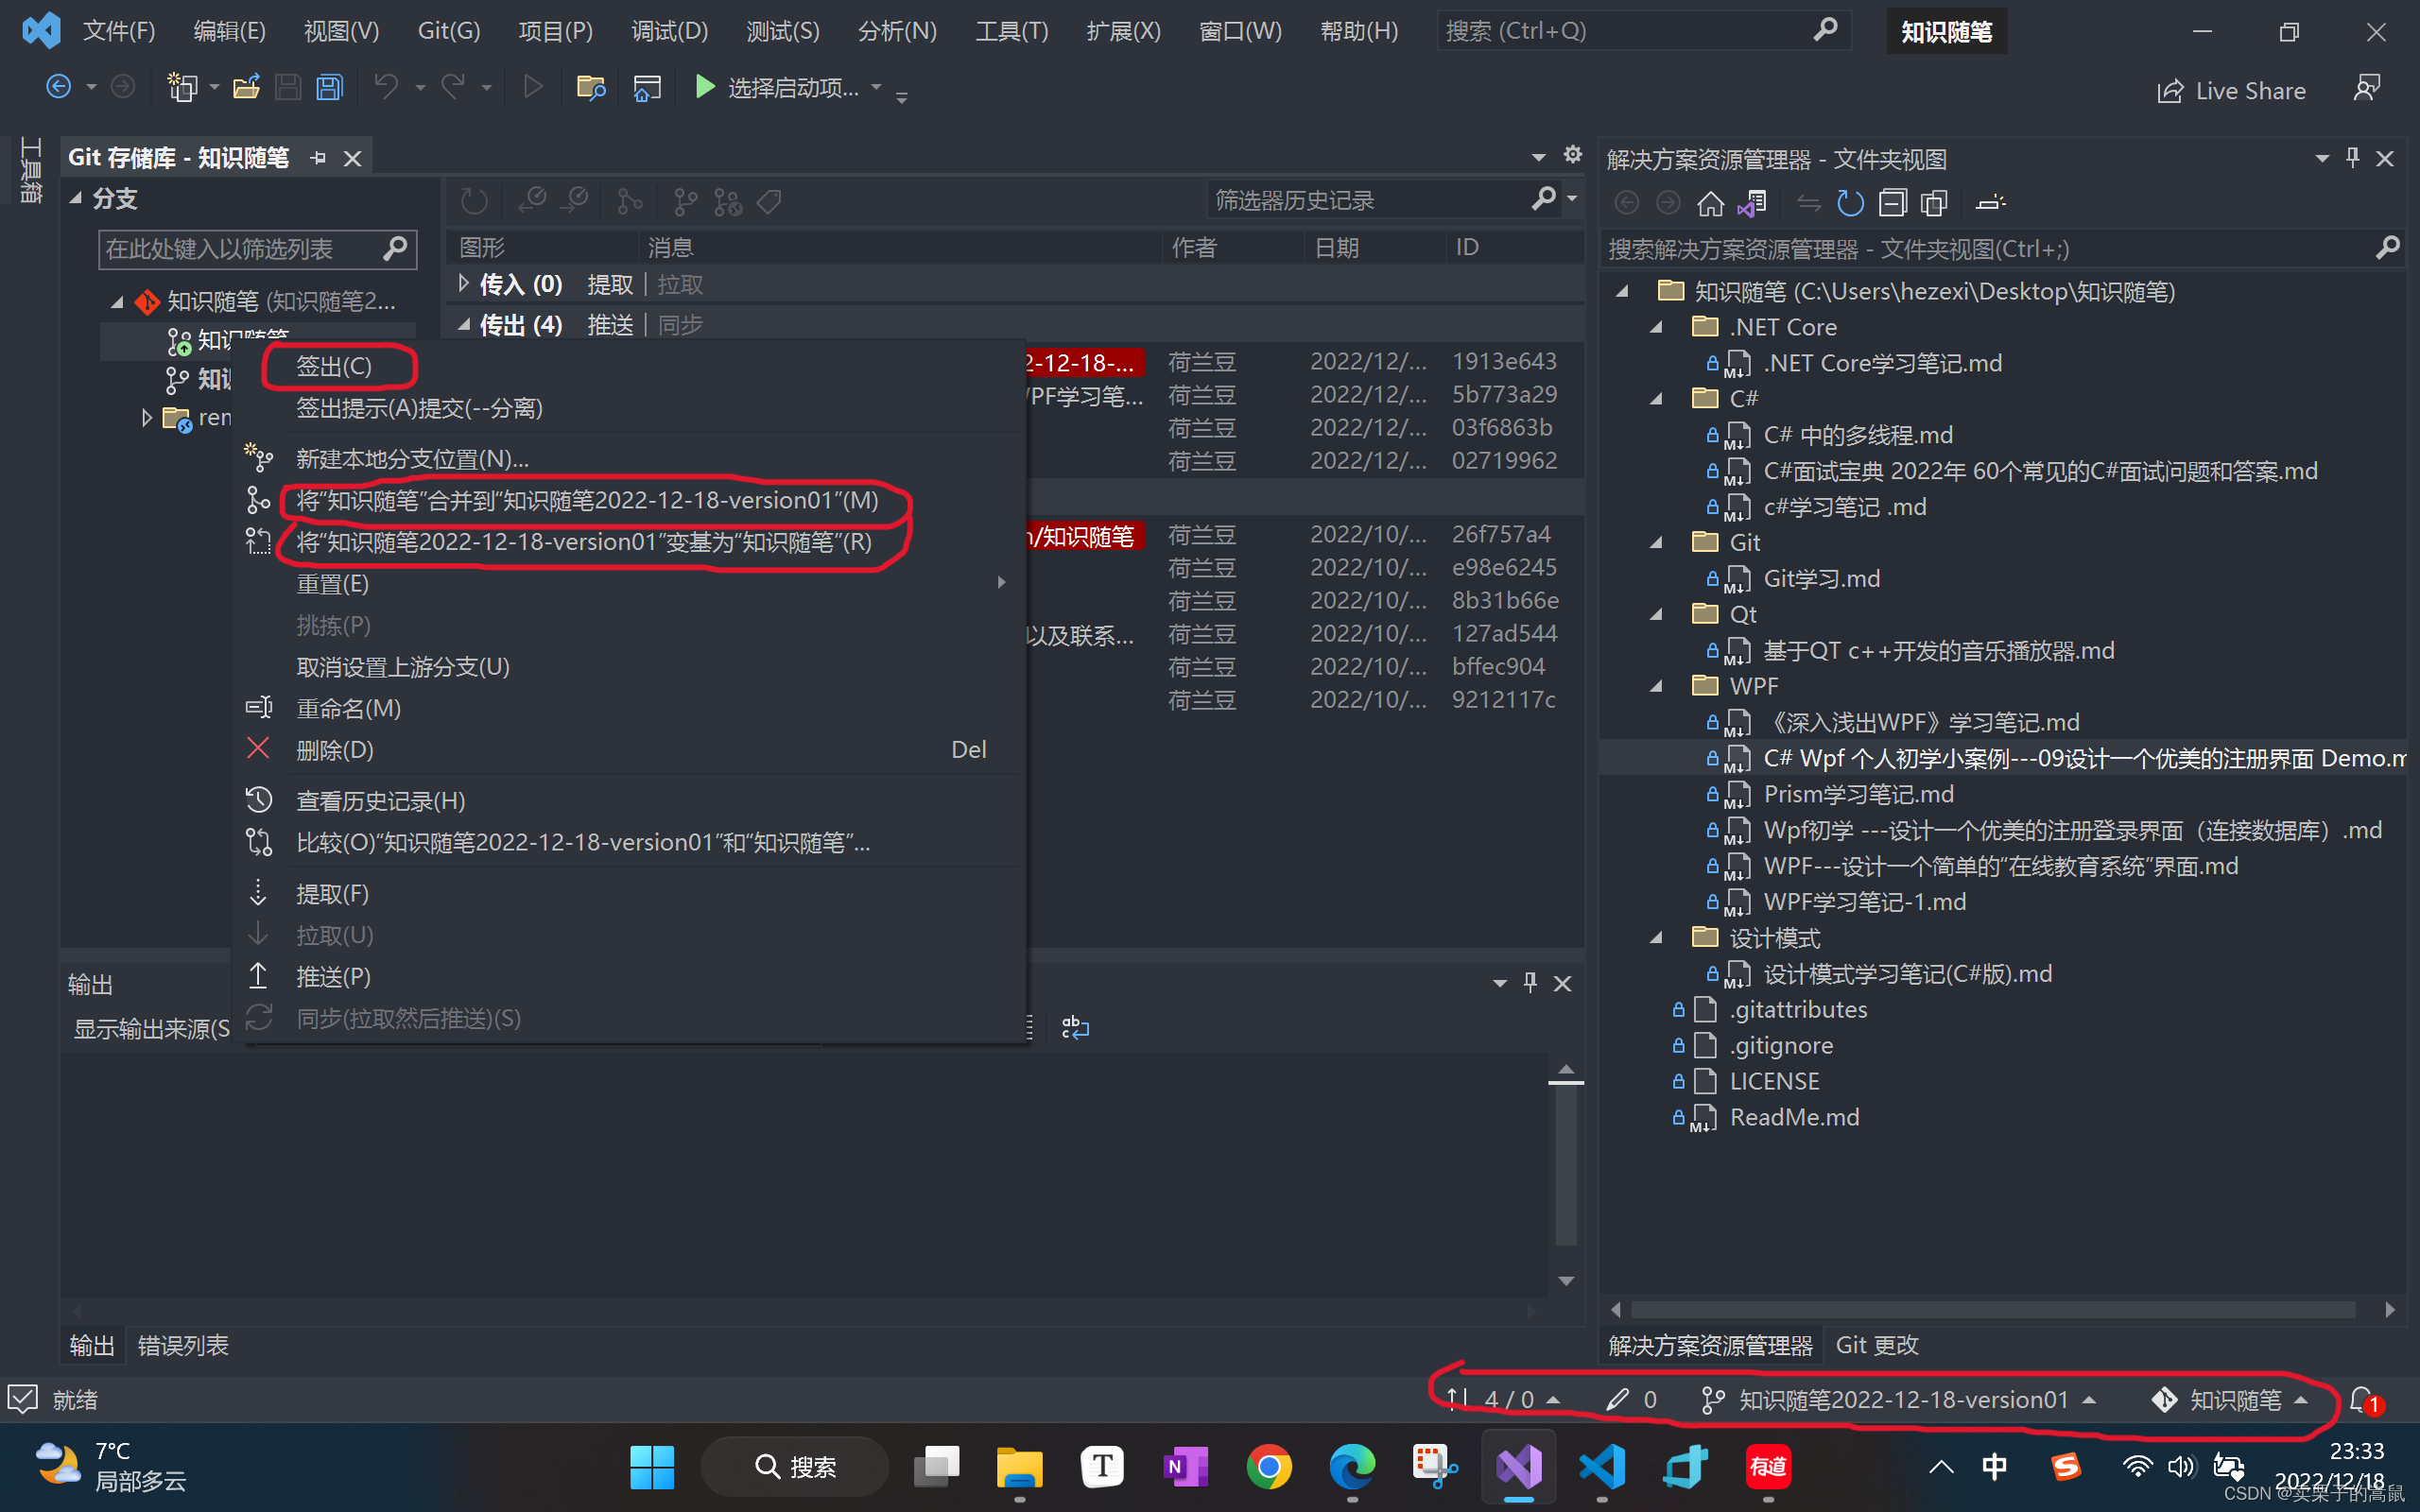Collapse the 传出 (4) group
Viewport: 2420px width, 1512px height.
(464, 324)
